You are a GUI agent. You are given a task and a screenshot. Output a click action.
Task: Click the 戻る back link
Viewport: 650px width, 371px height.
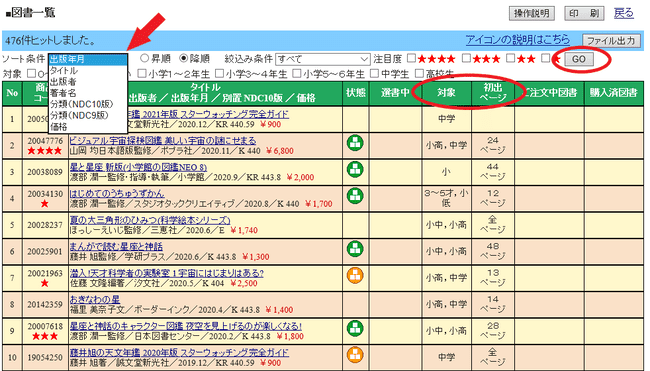pyautogui.click(x=623, y=13)
